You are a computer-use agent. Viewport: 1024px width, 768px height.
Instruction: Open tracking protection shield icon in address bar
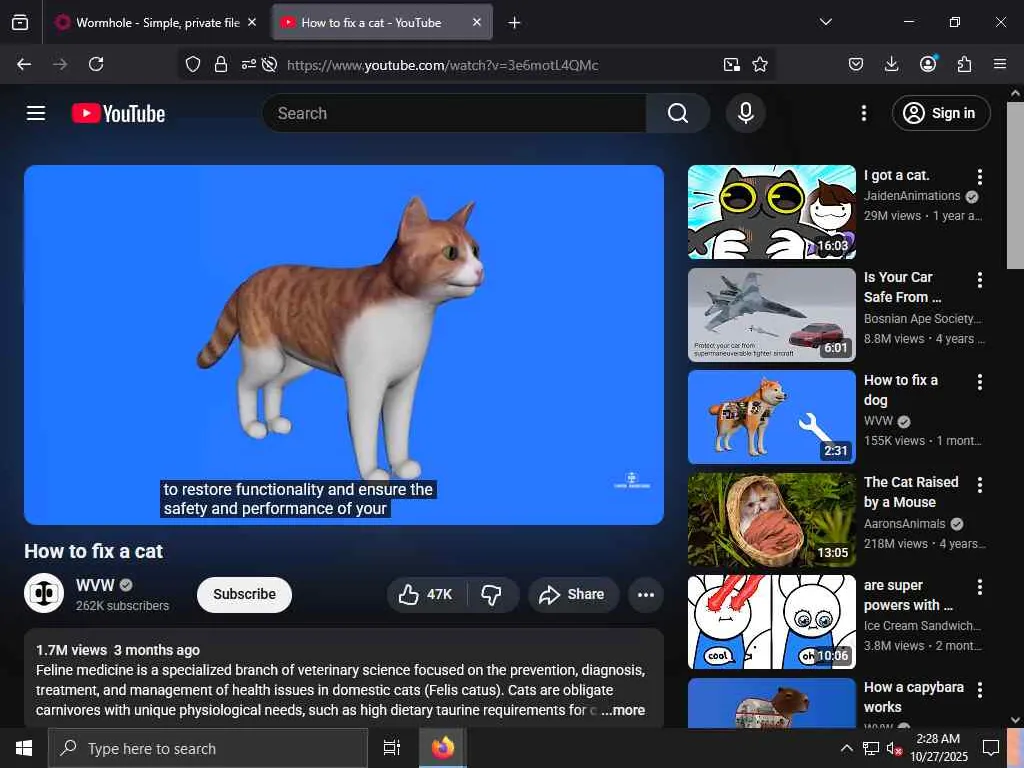(193, 64)
